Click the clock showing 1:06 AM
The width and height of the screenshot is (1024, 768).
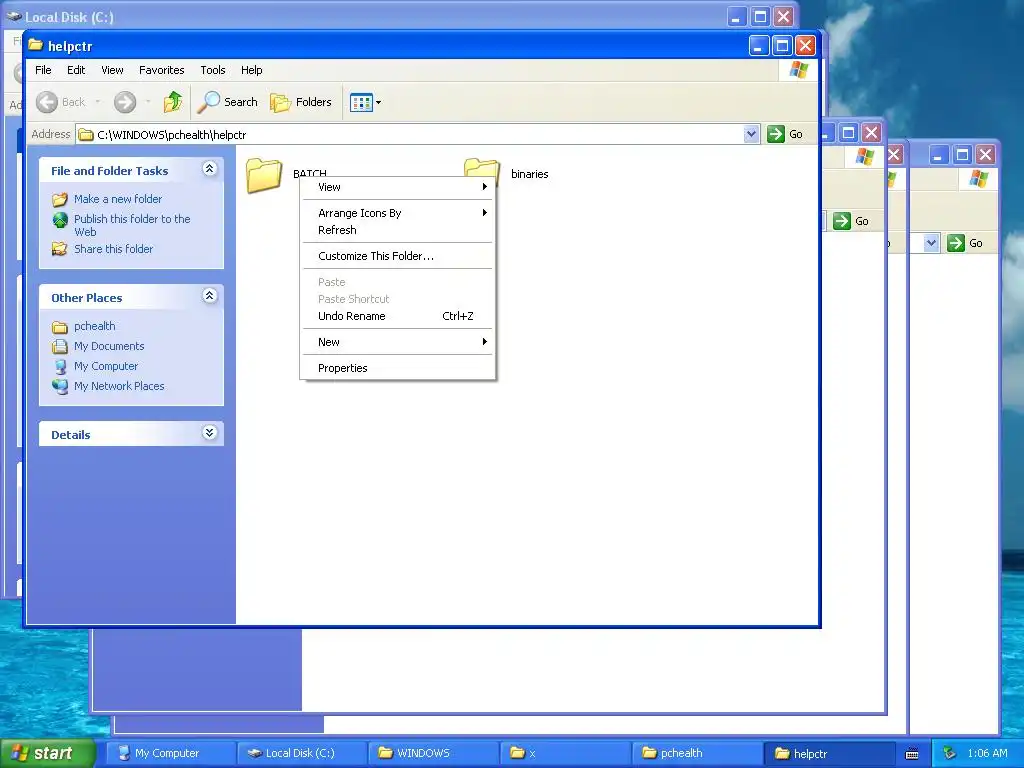coord(987,754)
